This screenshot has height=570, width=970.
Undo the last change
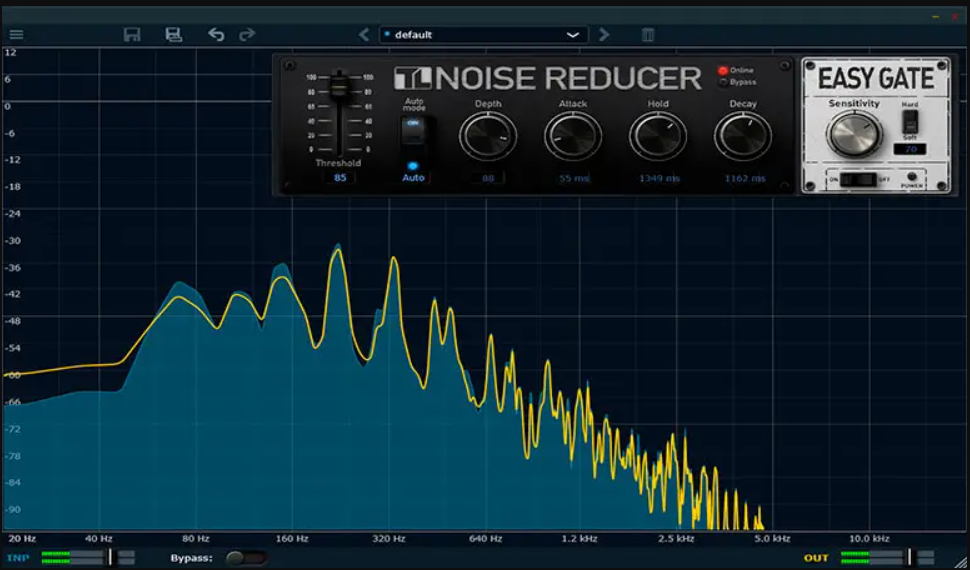216,35
